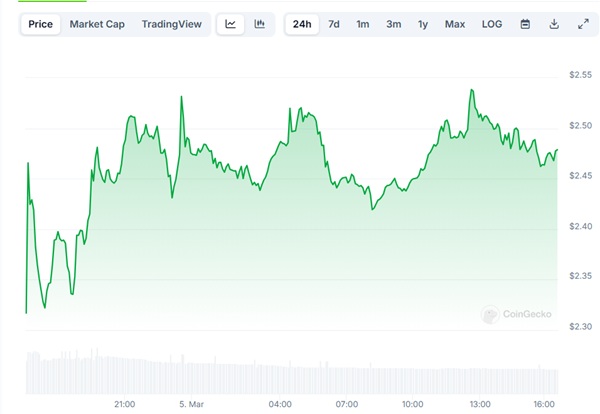
Task: Switch to candlestick chart icon
Action: [259, 24]
